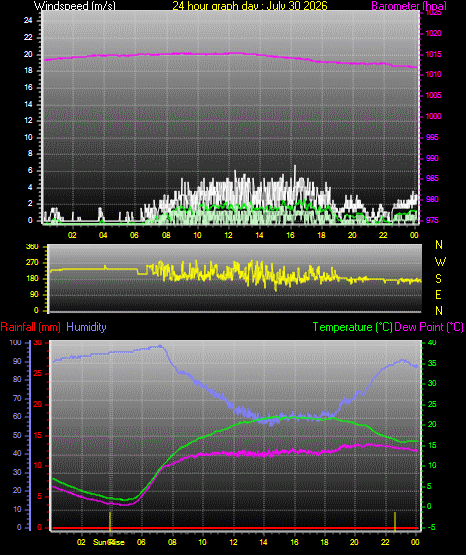Click the "Dew Point (°C)" legend label

point(429,327)
